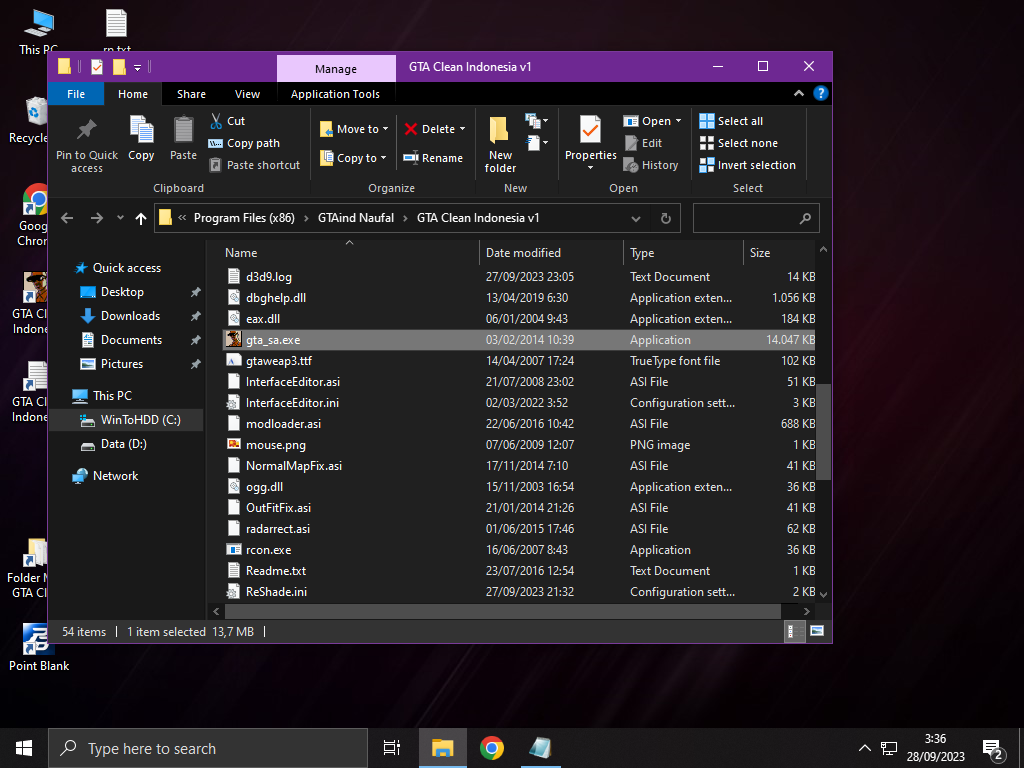The image size is (1024, 768).
Task: Open Task View on taskbar
Action: (x=392, y=748)
